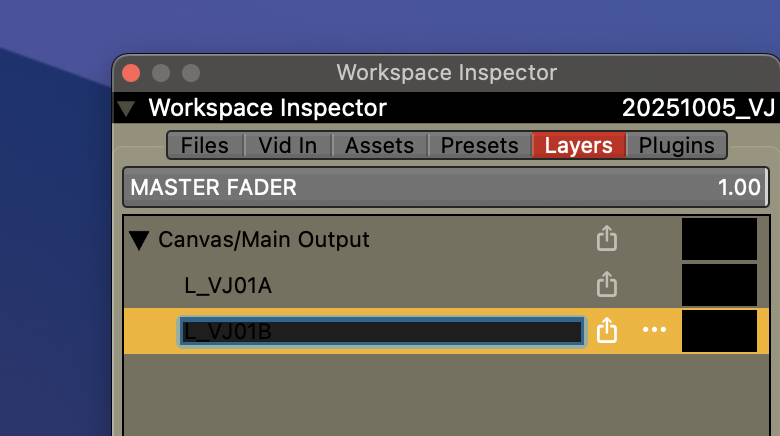Image resolution: width=780 pixels, height=436 pixels.
Task: Collapse the Canvas/Main Output tree
Action: (x=139, y=240)
